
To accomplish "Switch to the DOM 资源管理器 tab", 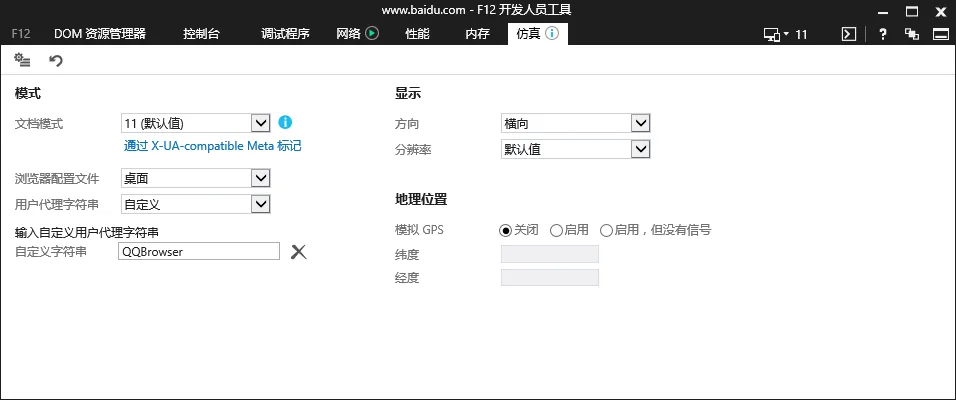I will pos(99,34).
